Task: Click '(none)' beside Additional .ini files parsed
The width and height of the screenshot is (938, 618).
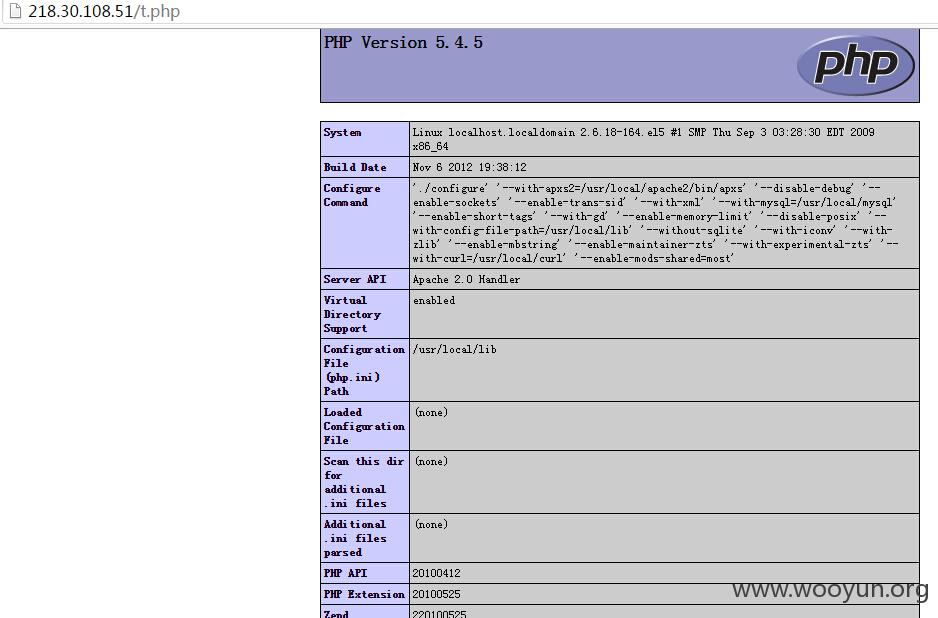Action: [431, 524]
